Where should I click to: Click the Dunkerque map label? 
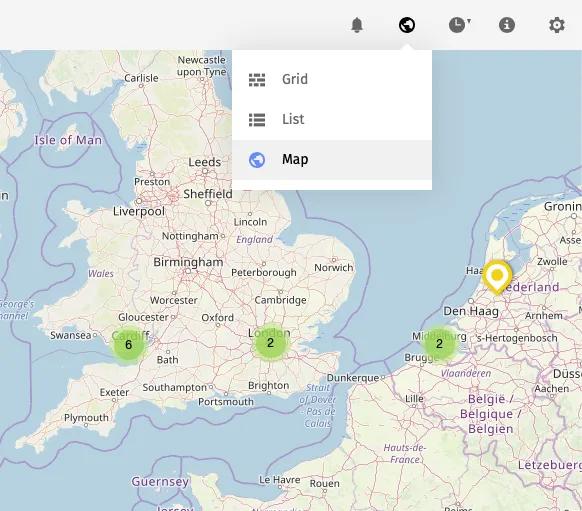coord(353,378)
